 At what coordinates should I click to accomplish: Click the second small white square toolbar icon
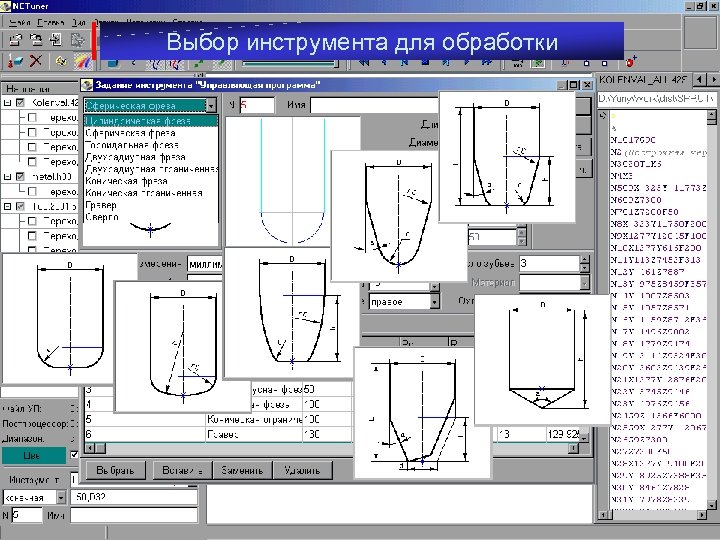[604, 63]
